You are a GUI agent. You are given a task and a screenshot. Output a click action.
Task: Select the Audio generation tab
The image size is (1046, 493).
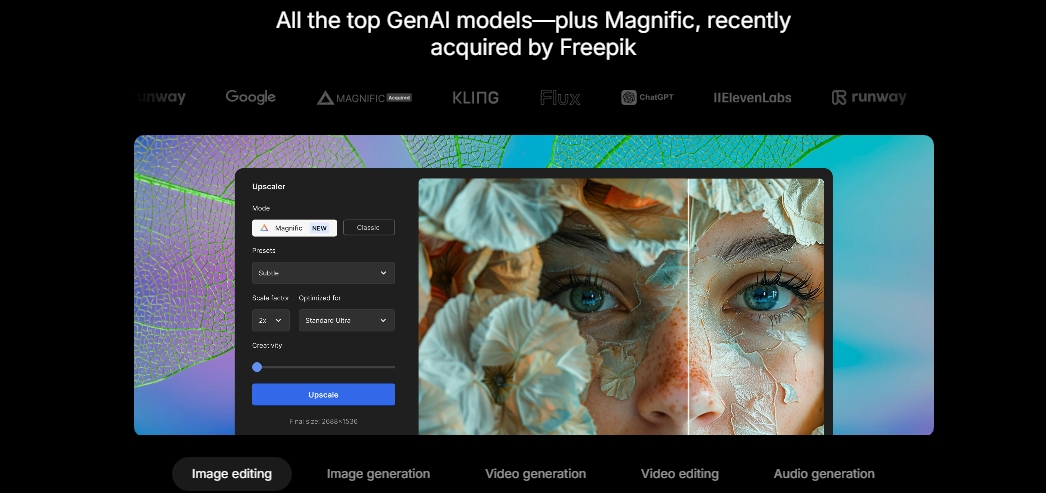point(824,474)
